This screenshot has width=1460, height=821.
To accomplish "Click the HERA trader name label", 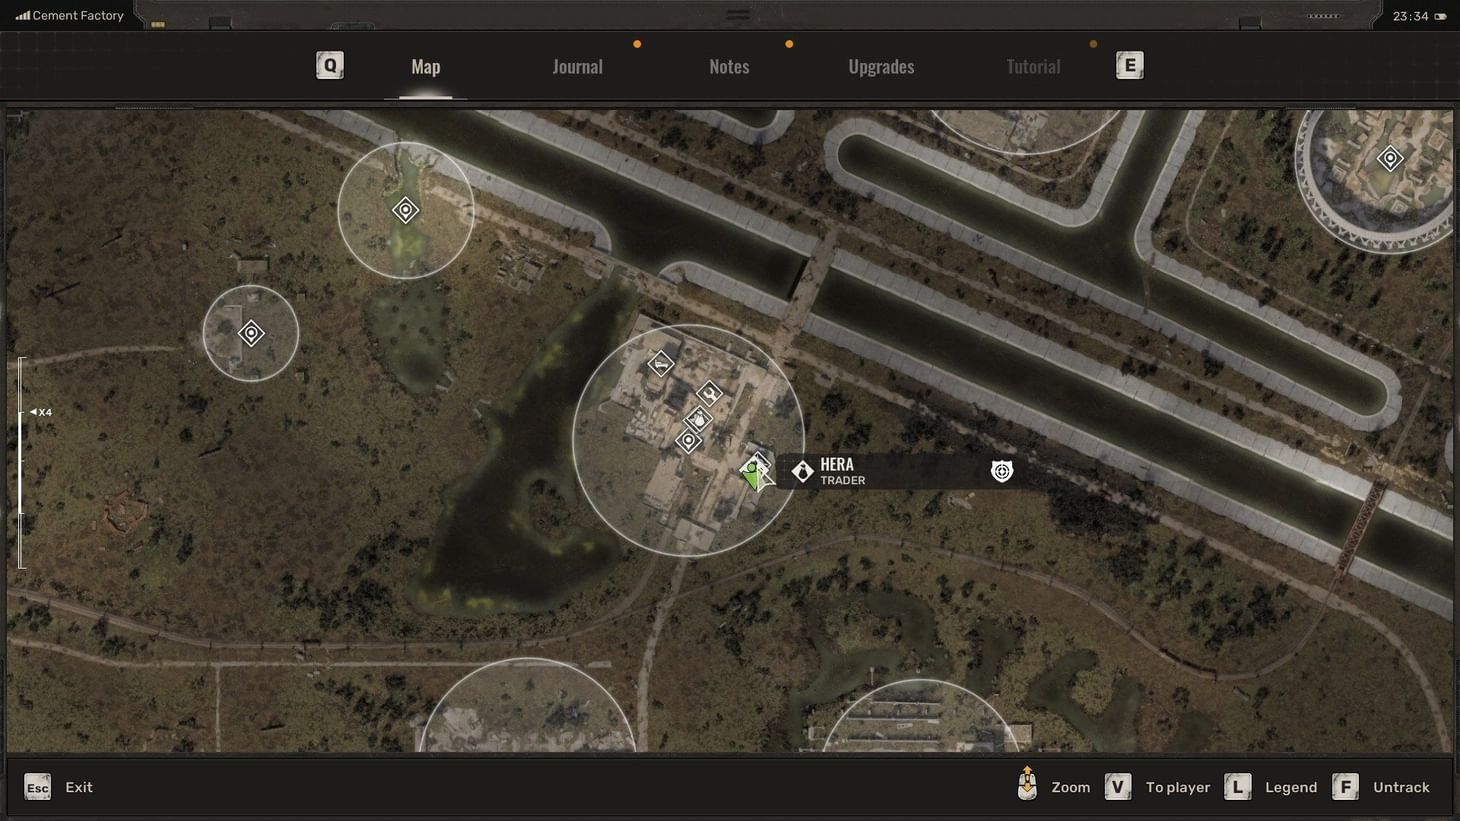I will coord(837,464).
